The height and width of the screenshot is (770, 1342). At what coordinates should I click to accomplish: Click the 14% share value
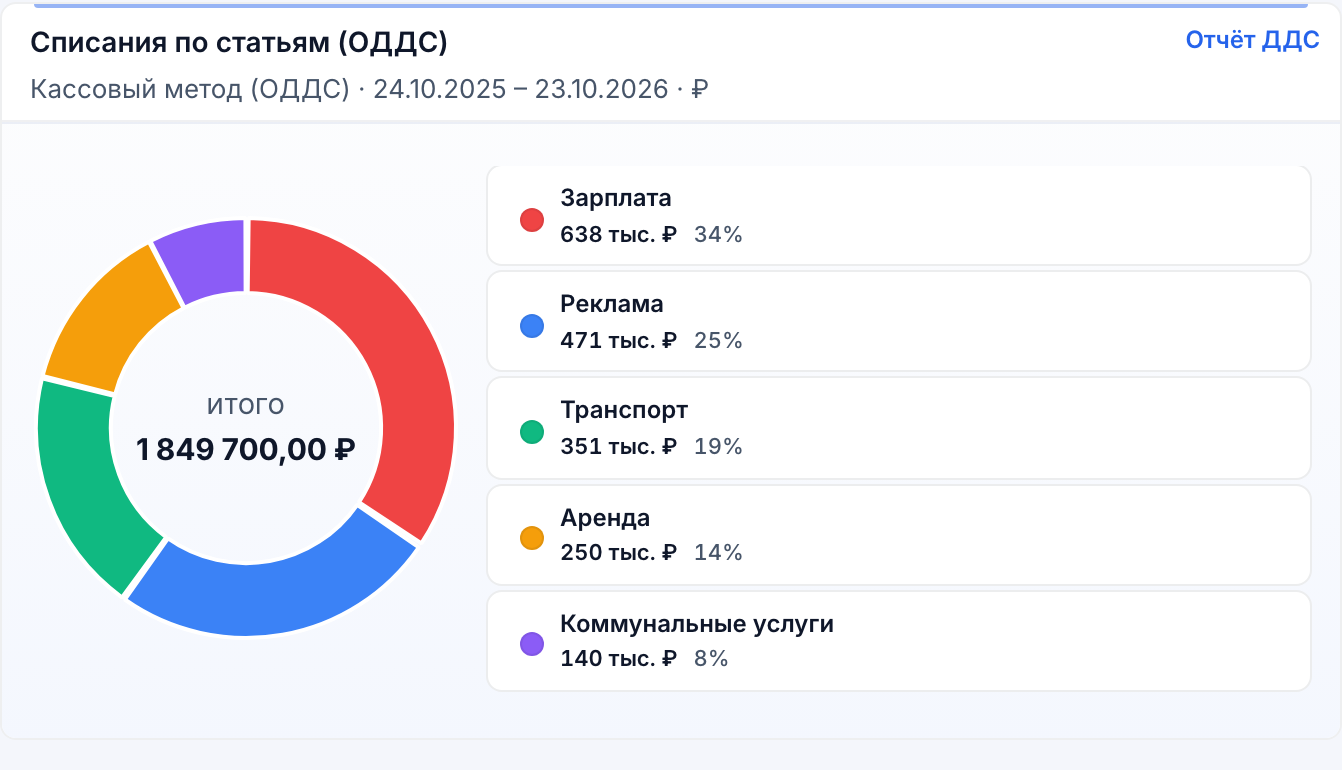(x=718, y=553)
